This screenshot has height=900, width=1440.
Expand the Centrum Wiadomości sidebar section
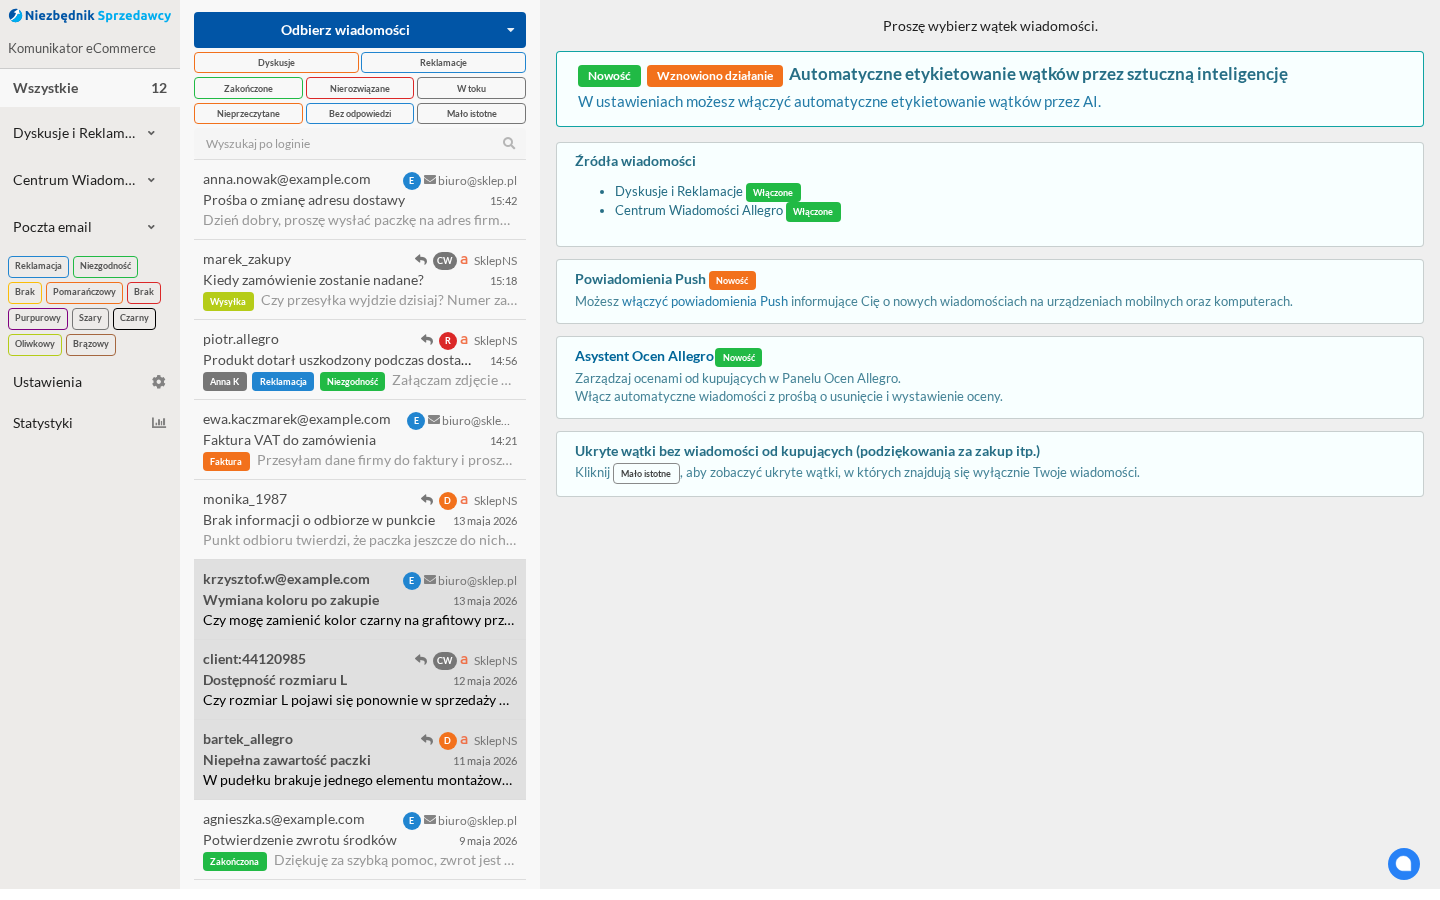click(90, 180)
